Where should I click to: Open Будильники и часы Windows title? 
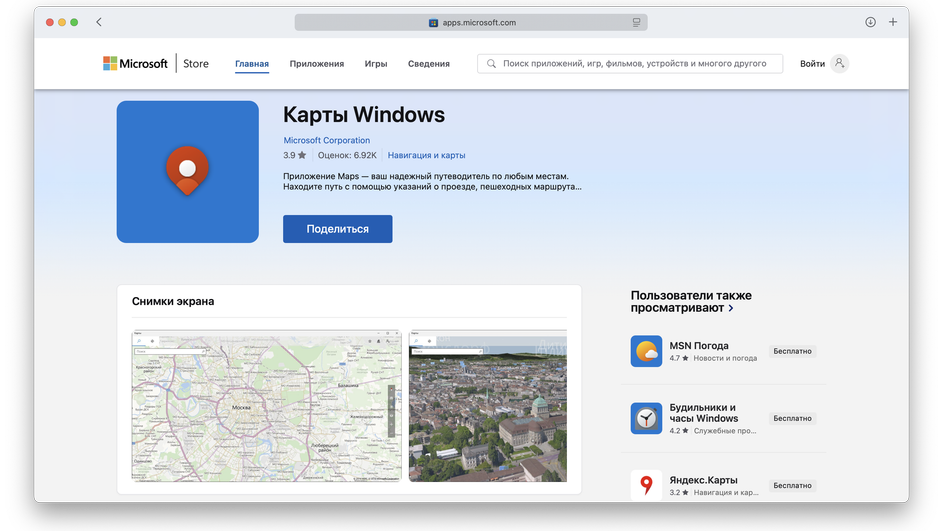[x=704, y=413]
